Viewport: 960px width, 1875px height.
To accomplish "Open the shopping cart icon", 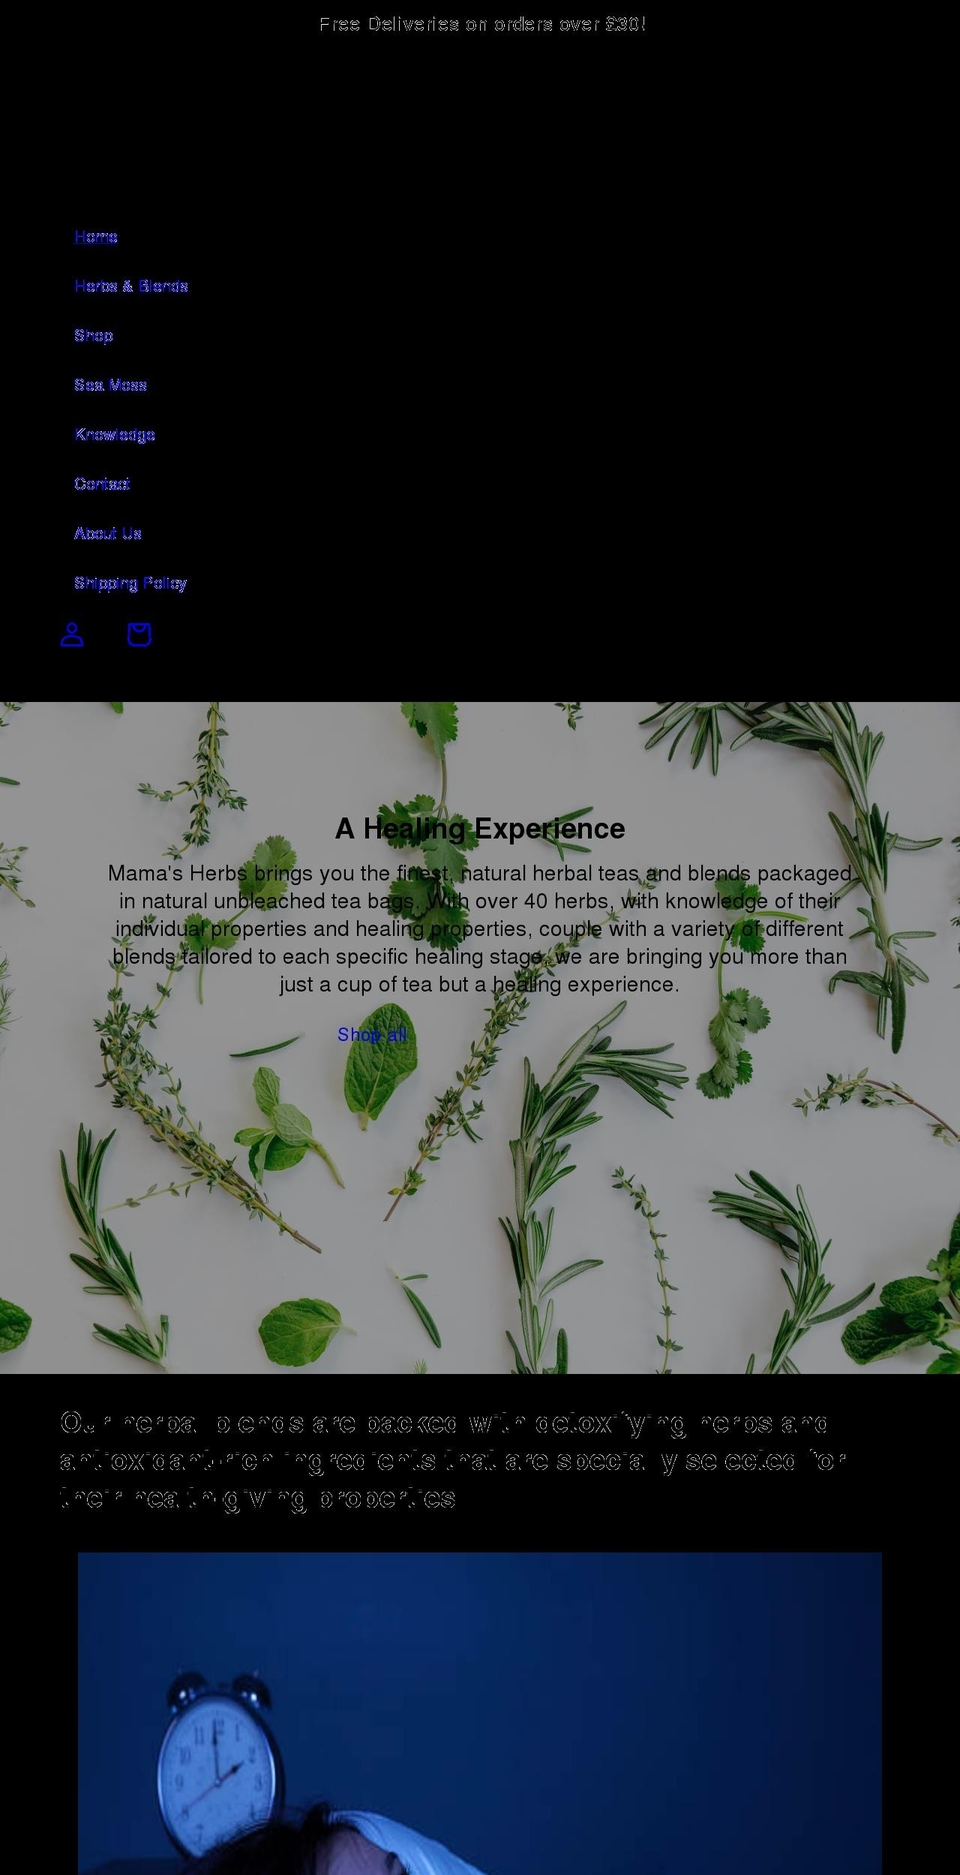I will (x=139, y=634).
